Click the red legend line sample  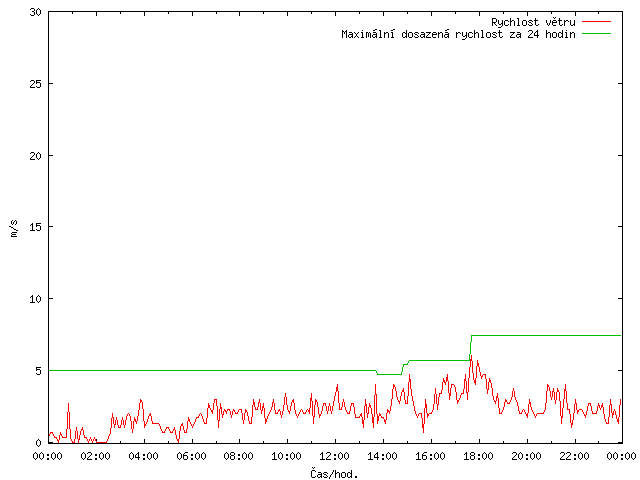point(596,22)
